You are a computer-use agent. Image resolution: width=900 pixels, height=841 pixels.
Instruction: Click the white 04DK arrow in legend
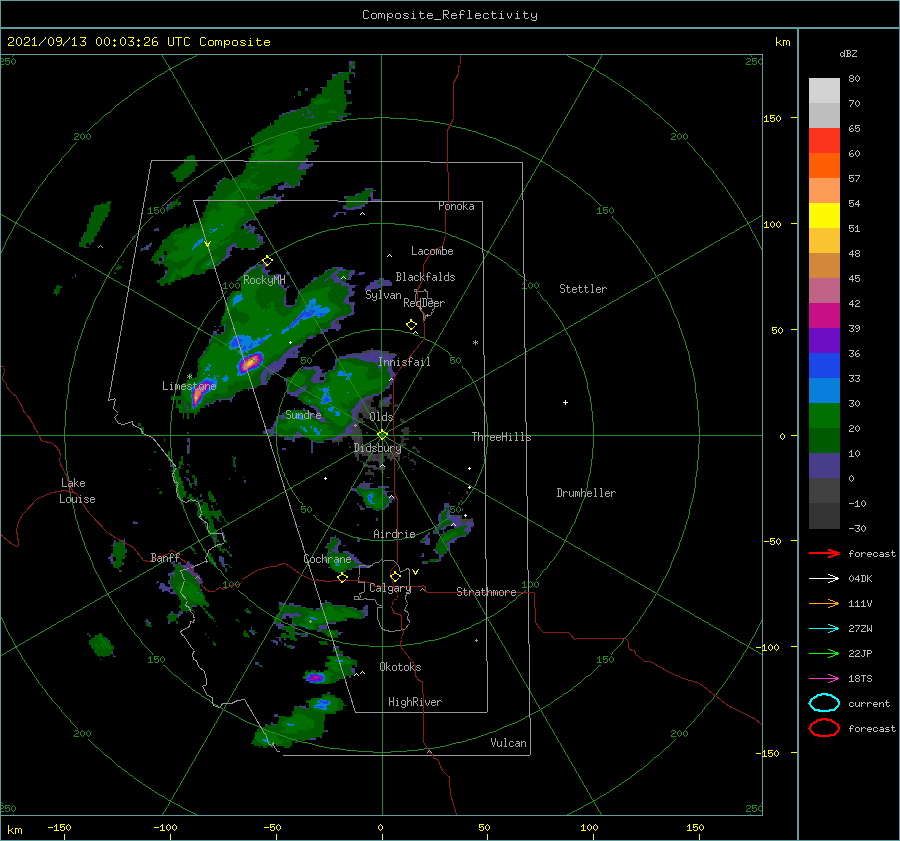click(x=824, y=578)
